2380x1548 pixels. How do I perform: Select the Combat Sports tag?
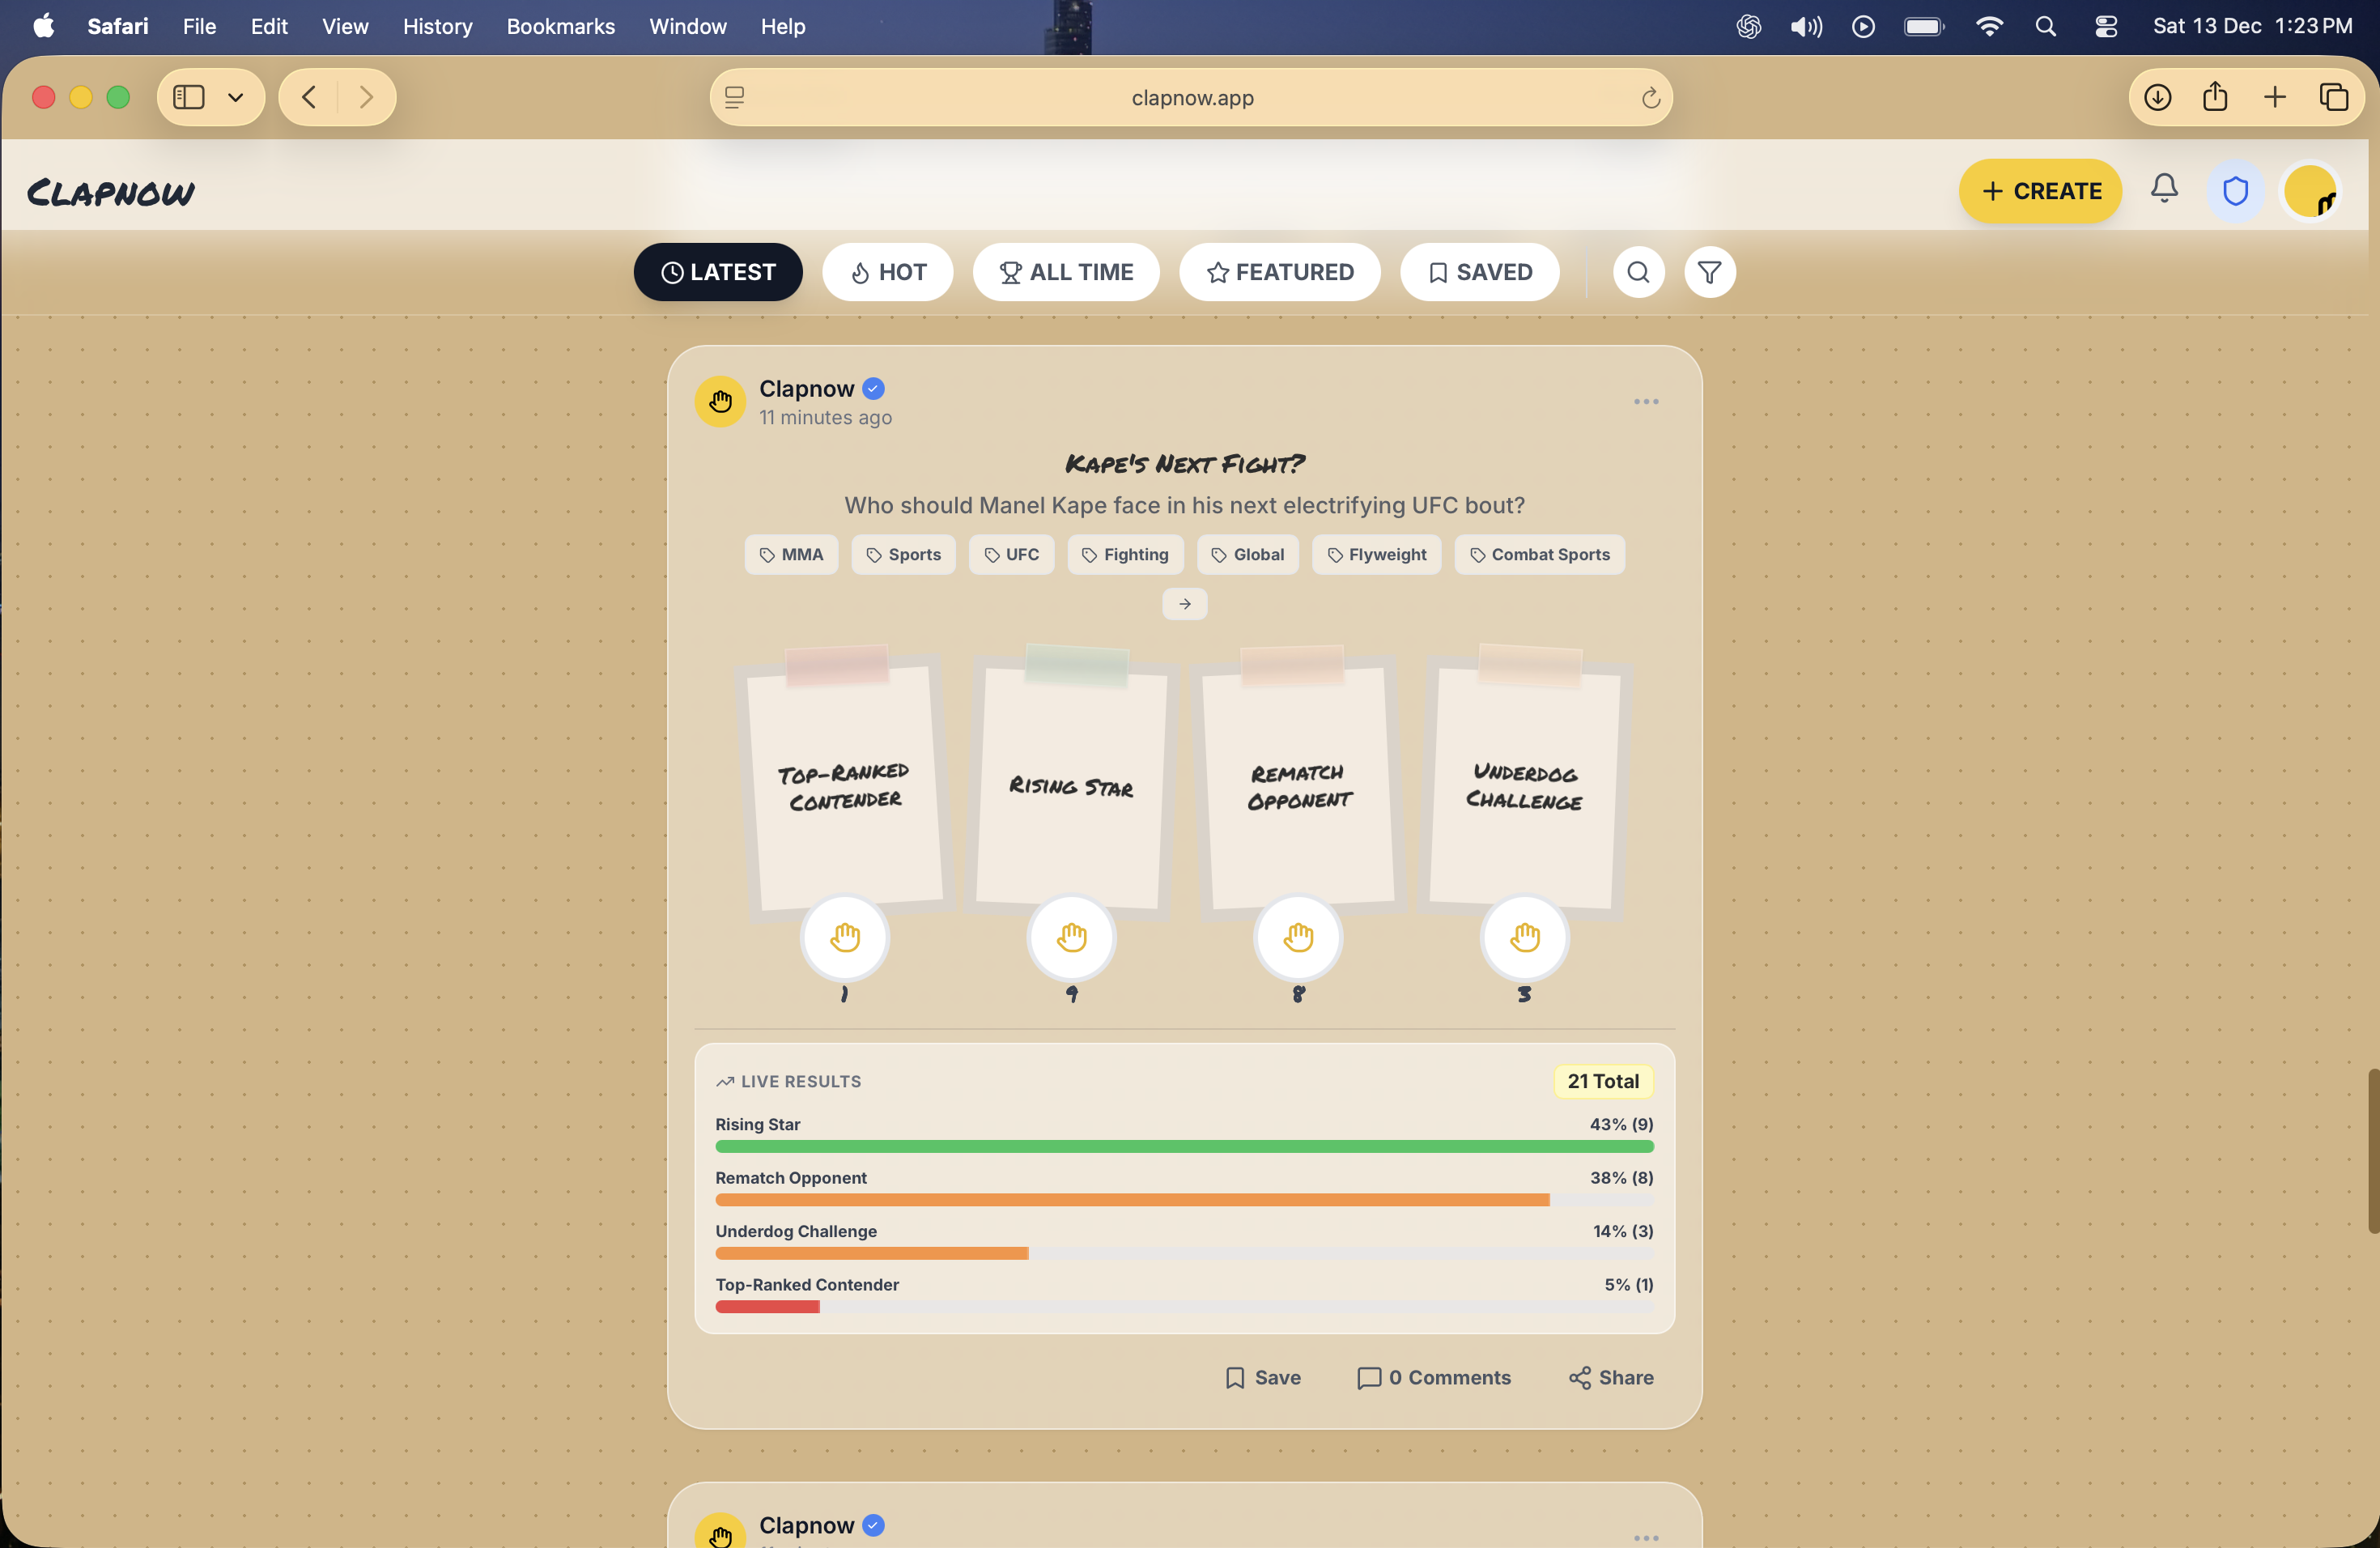click(x=1539, y=554)
